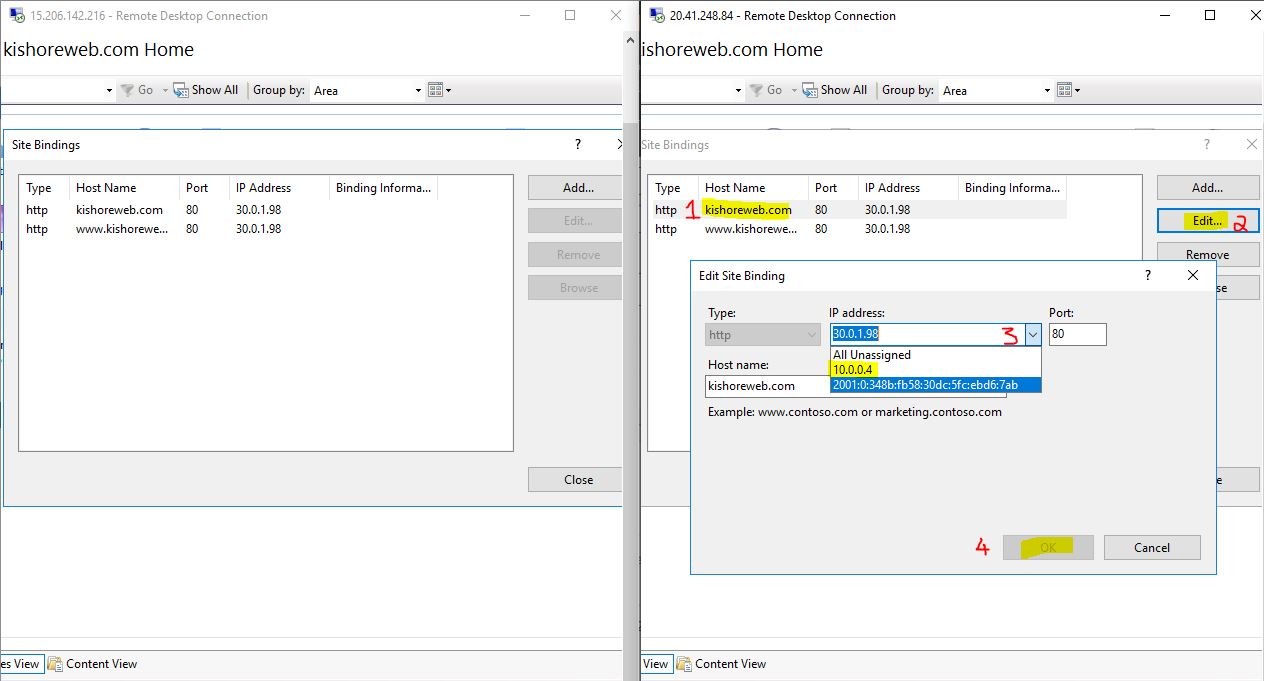Close the left Site Bindings dialog via Close button
The height and width of the screenshot is (681, 1264).
pyautogui.click(x=578, y=480)
